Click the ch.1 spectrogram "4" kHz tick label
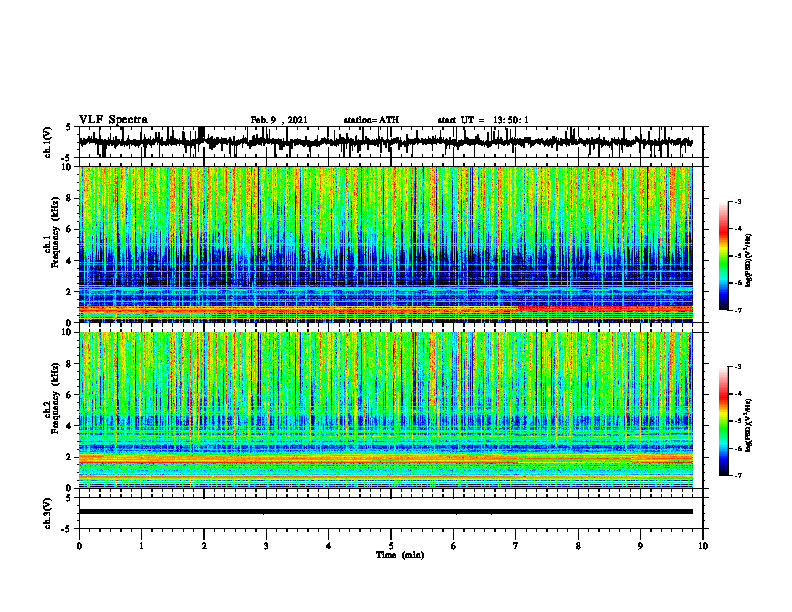 pyautogui.click(x=71, y=261)
